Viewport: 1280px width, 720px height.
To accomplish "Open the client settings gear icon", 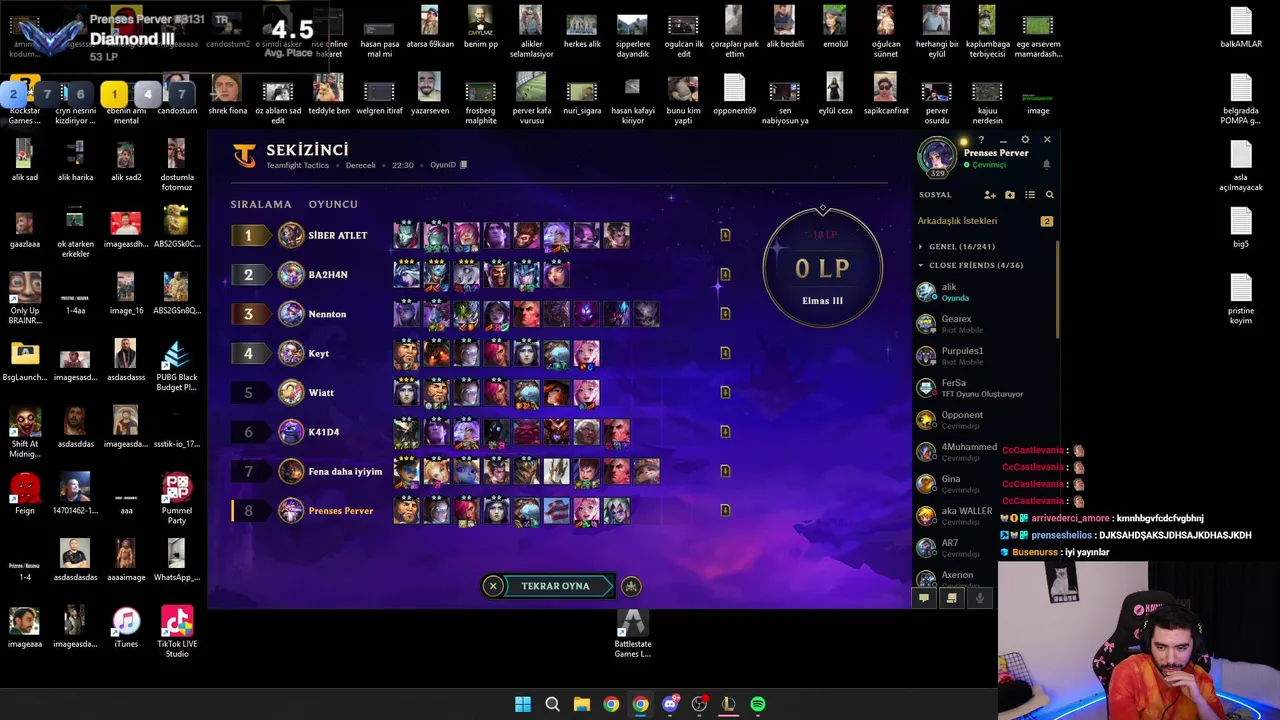I will coord(1025,140).
